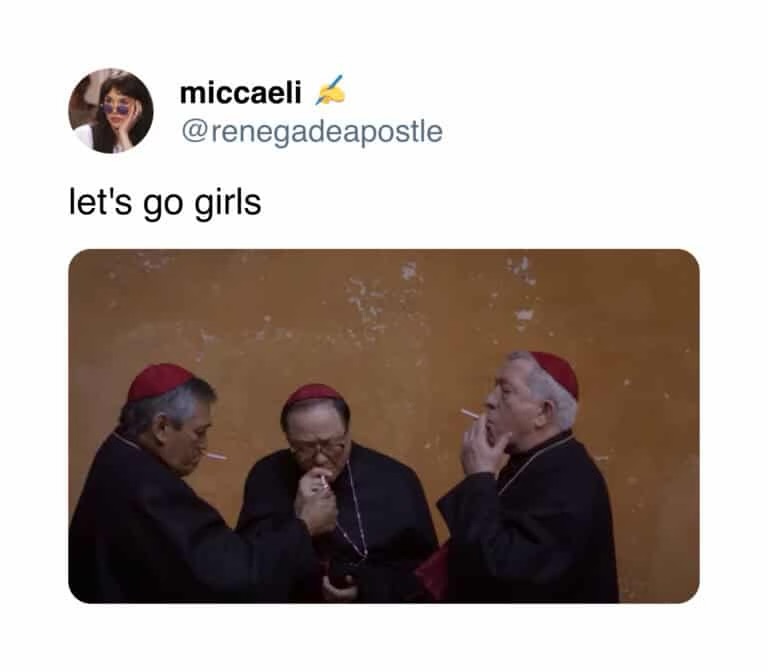Click the left man's red skullcap
Viewport: 768px width, 672px height.
point(159,381)
